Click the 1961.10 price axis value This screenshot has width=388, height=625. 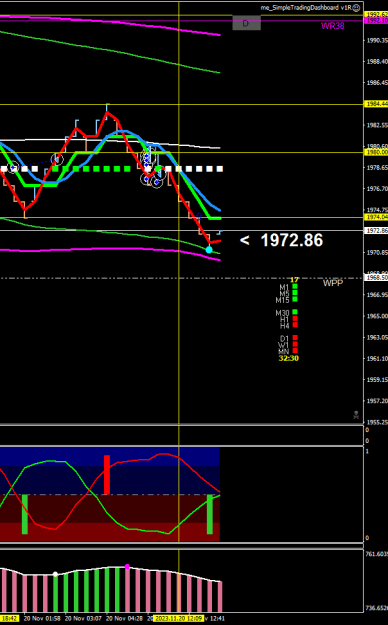pyautogui.click(x=377, y=358)
